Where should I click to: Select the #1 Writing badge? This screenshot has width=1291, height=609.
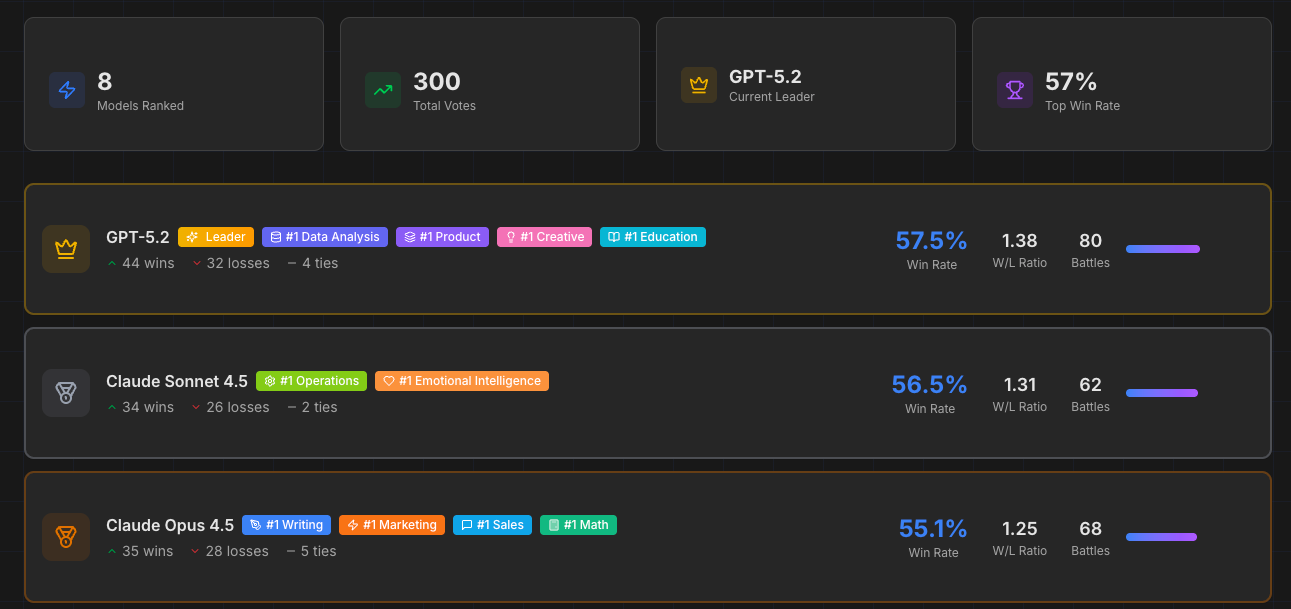[286, 525]
